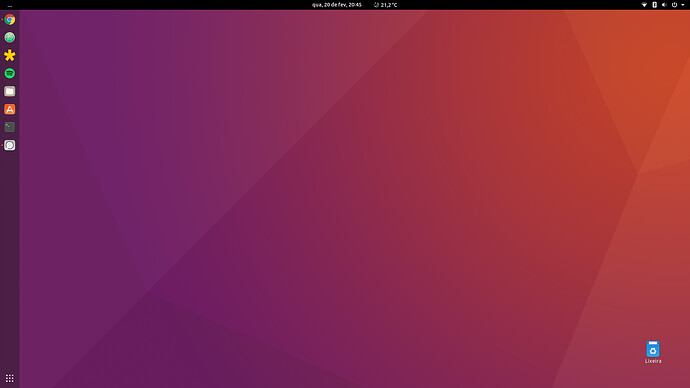Click the power icon in top bar

pyautogui.click(x=674, y=5)
